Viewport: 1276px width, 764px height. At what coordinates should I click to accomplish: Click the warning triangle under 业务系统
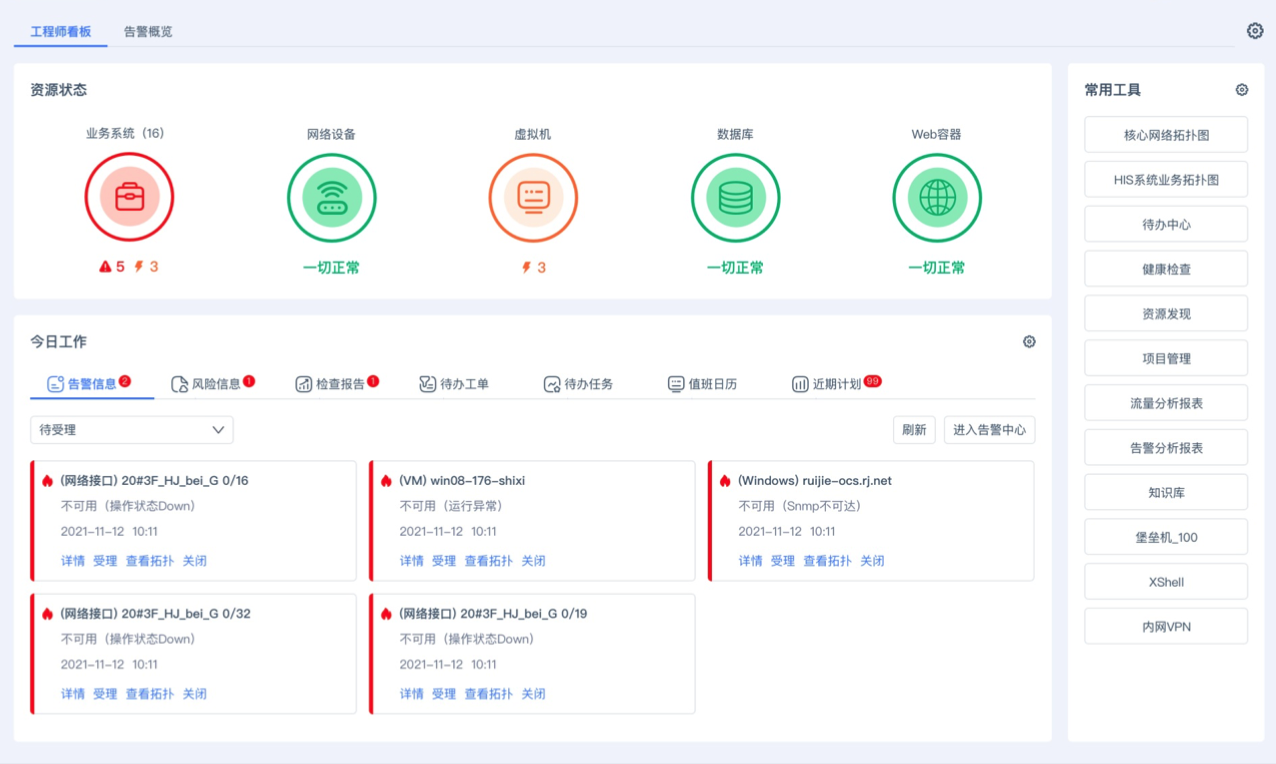[x=104, y=266]
